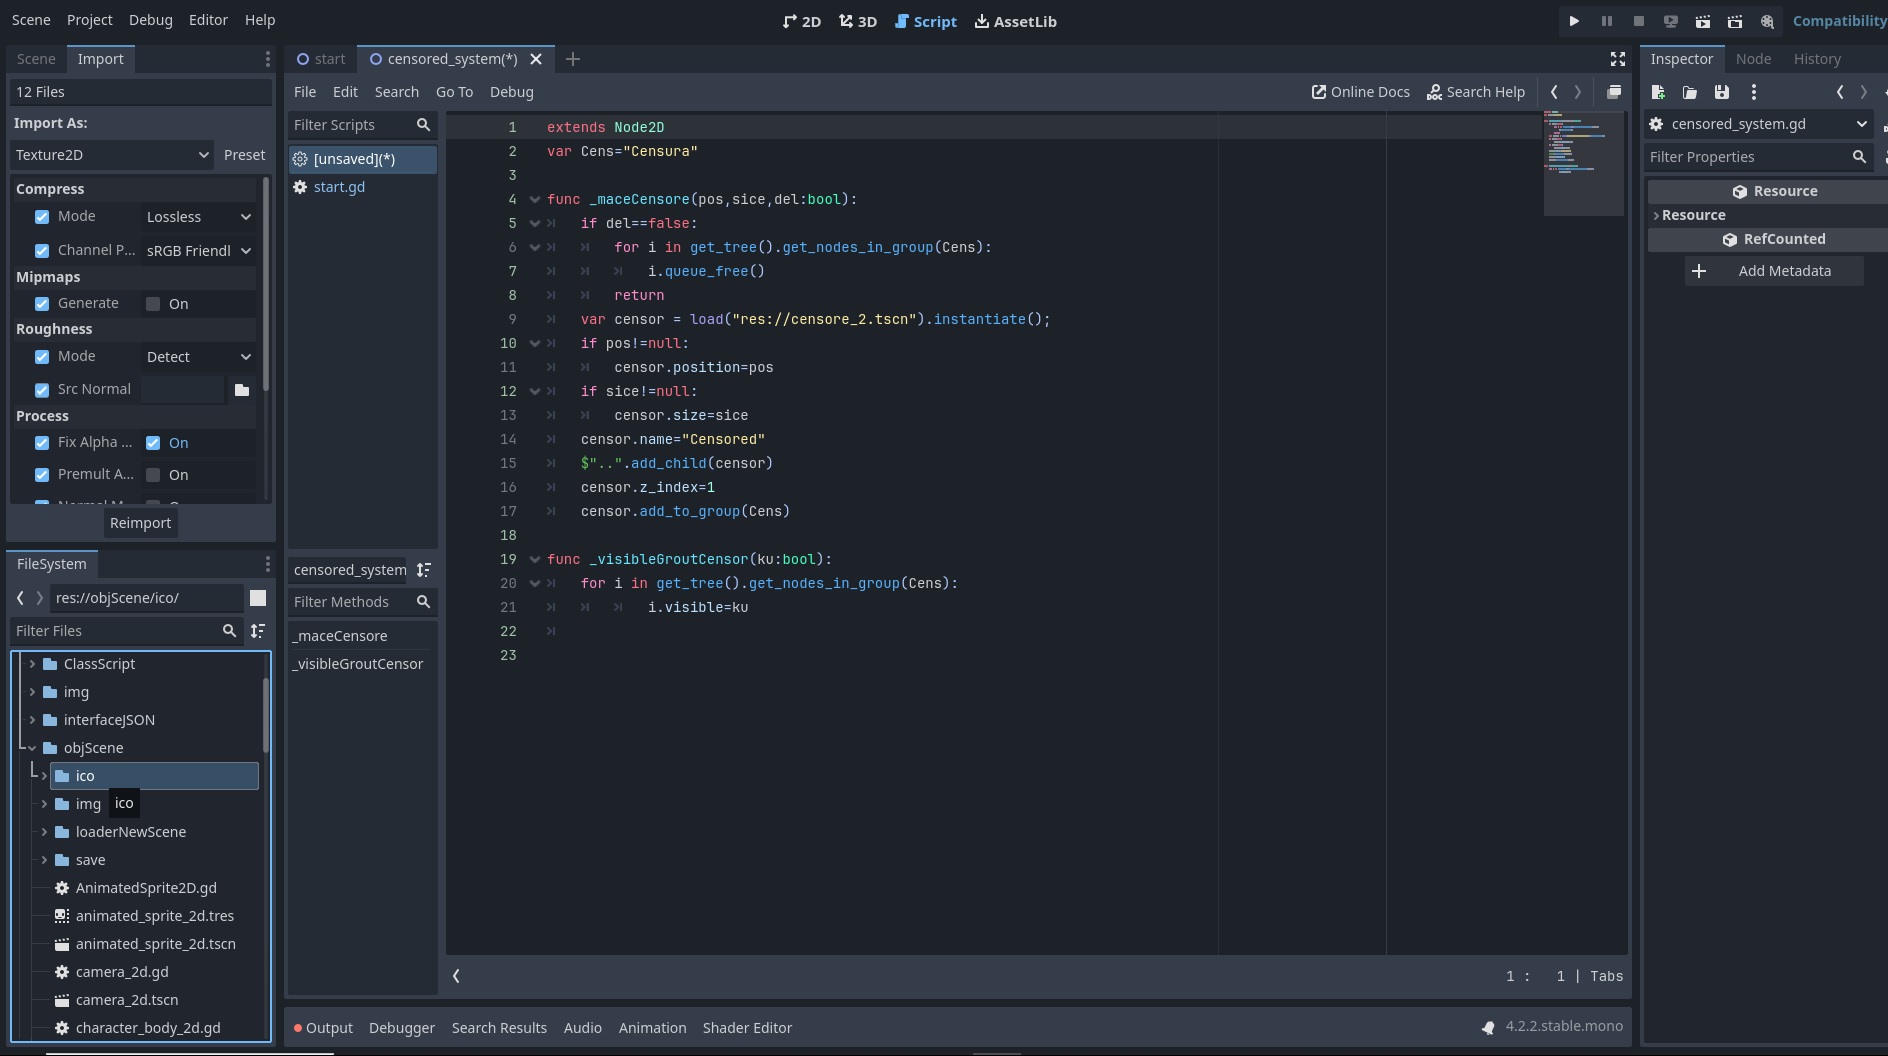Browse for Src Normal file
The width and height of the screenshot is (1888, 1056).
click(x=241, y=390)
